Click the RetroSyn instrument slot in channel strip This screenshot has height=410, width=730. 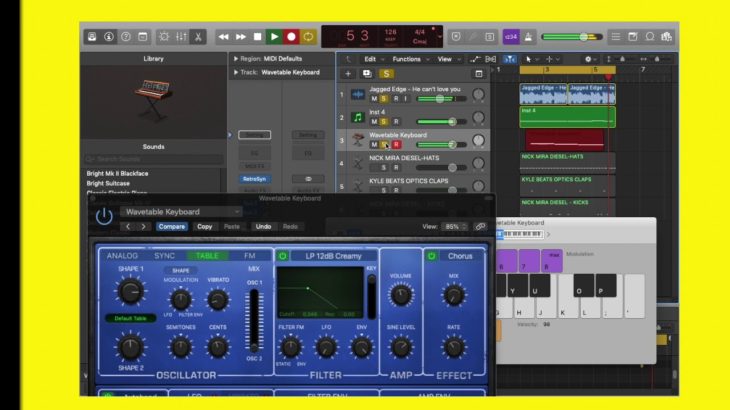tap(254, 179)
